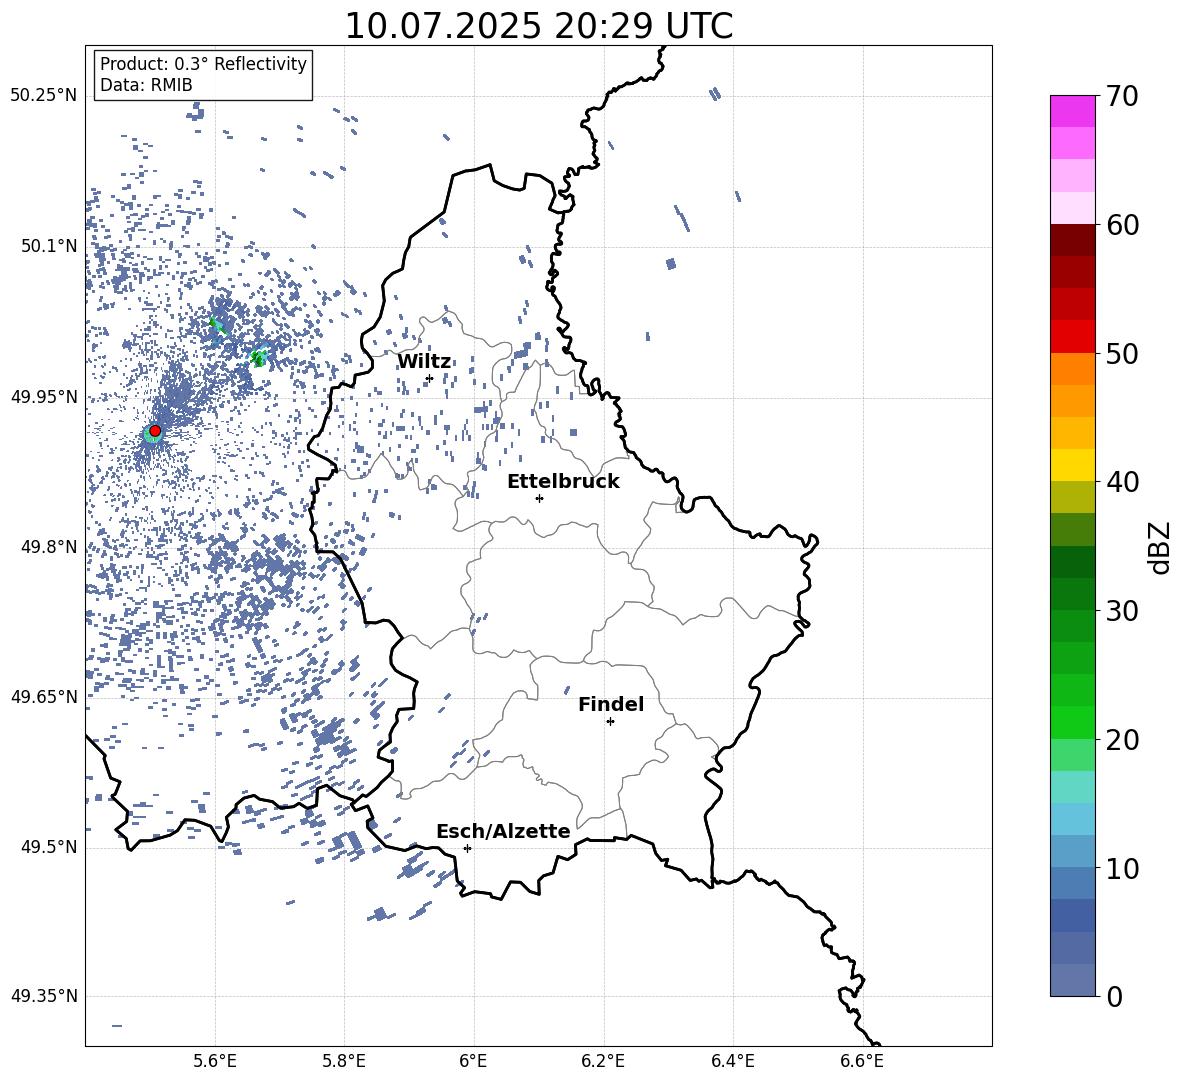The width and height of the screenshot is (1184, 1081).
Task: Click the colorbar tick label 50
Action: [1122, 354]
